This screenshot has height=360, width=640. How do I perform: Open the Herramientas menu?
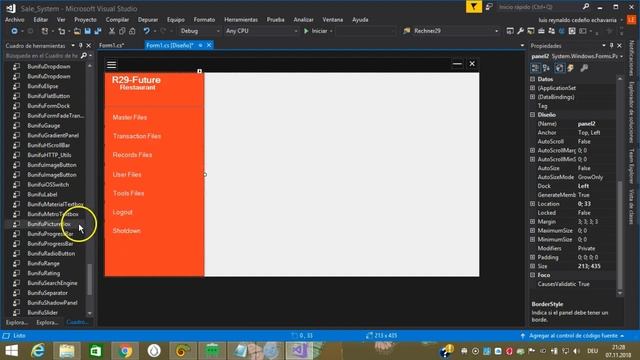pyautogui.click(x=241, y=20)
